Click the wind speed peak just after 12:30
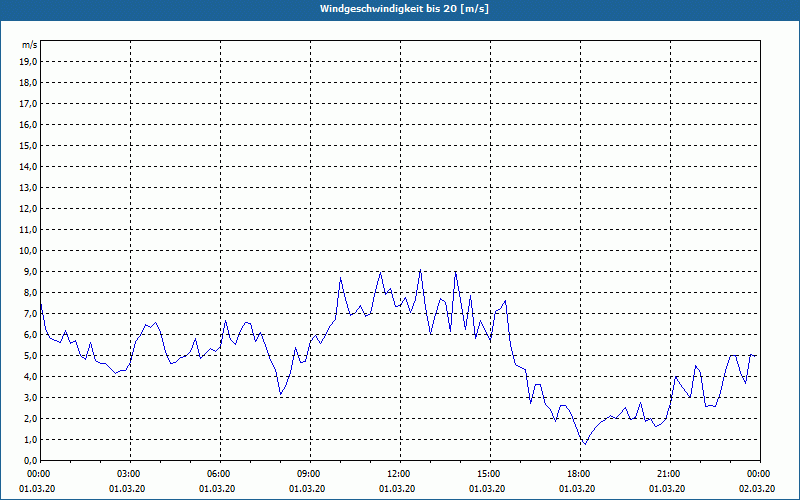 pos(420,270)
